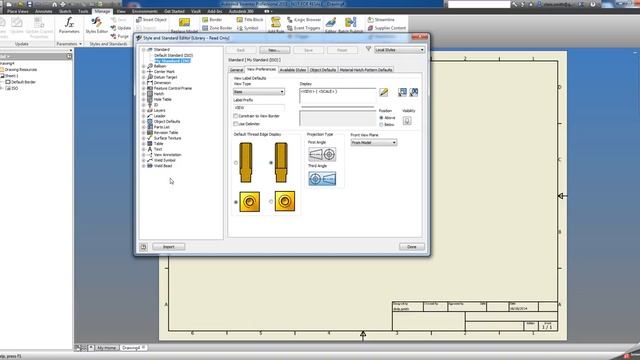Open the Local Styles filter dropdown
The height and width of the screenshot is (360, 640).
point(400,50)
